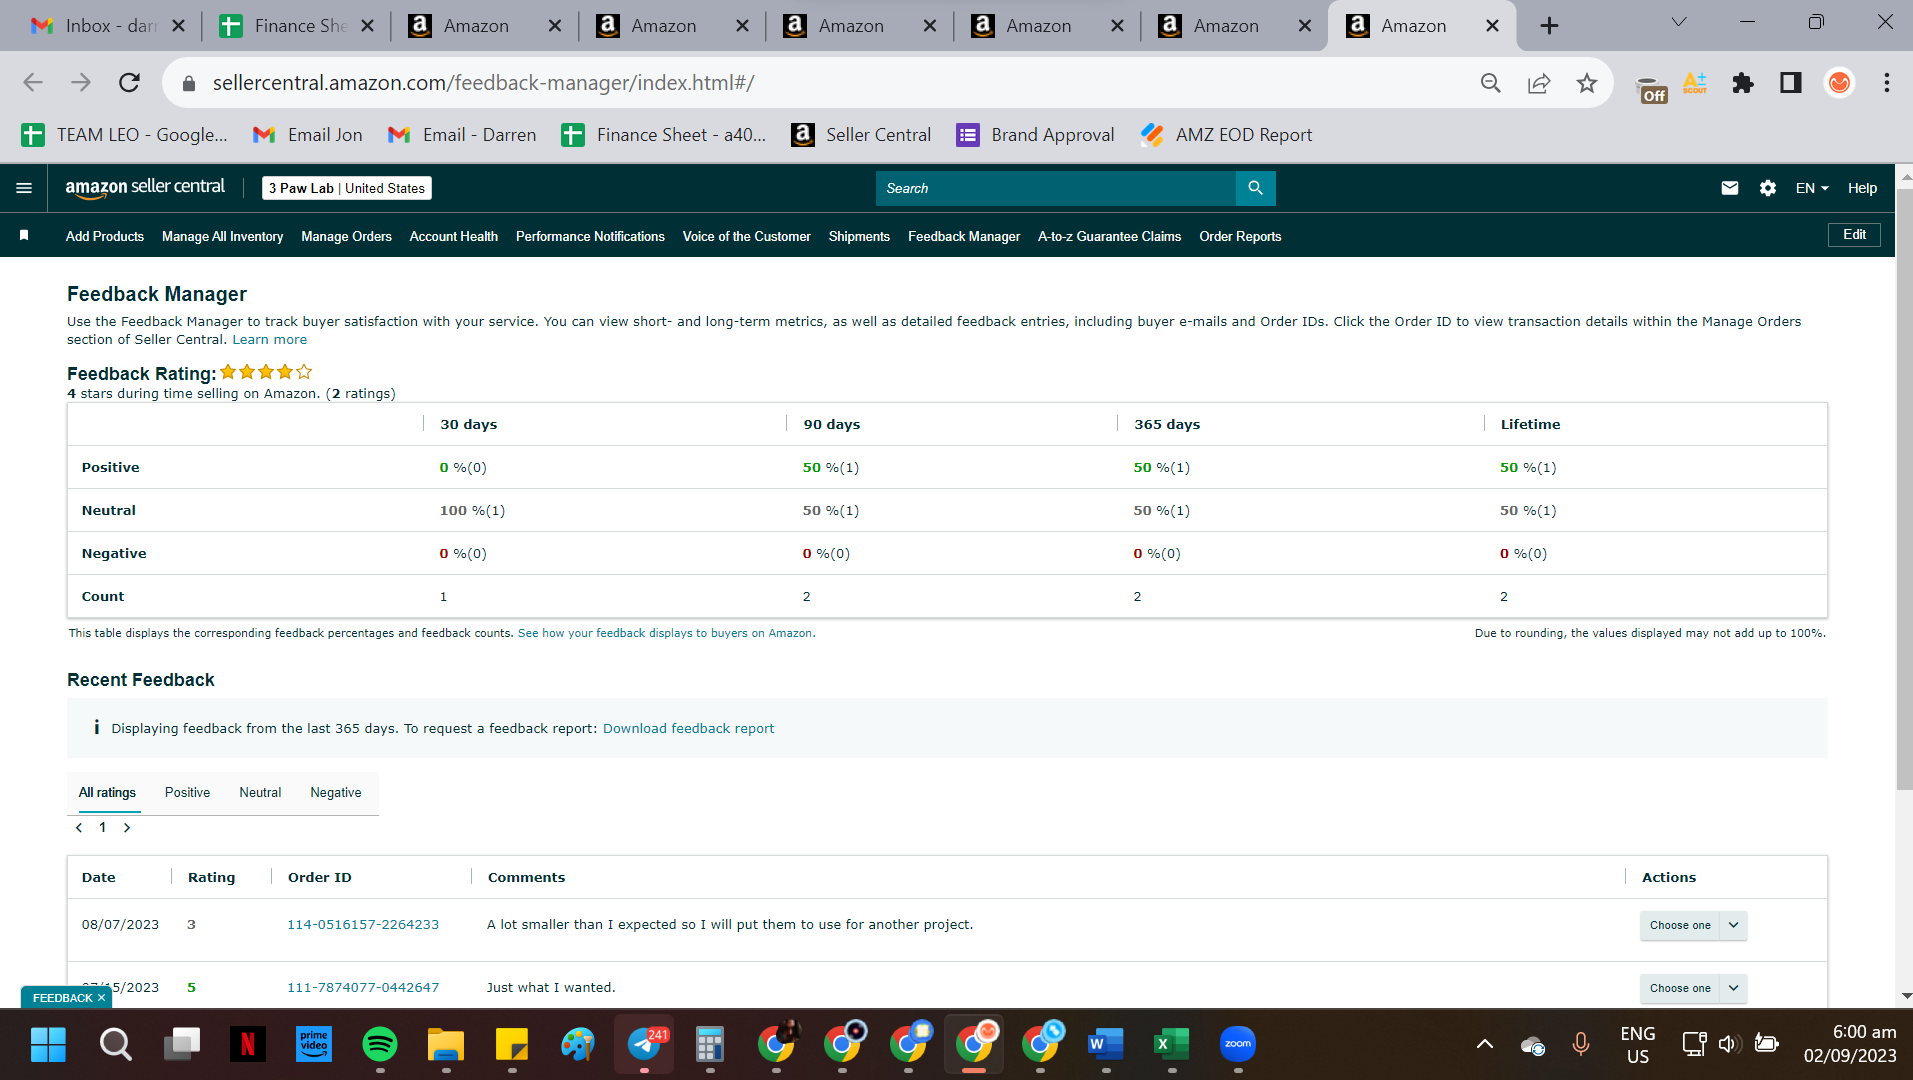This screenshot has width=1913, height=1080.
Task: Open Order Reports in the navigation bar
Action: [1240, 236]
